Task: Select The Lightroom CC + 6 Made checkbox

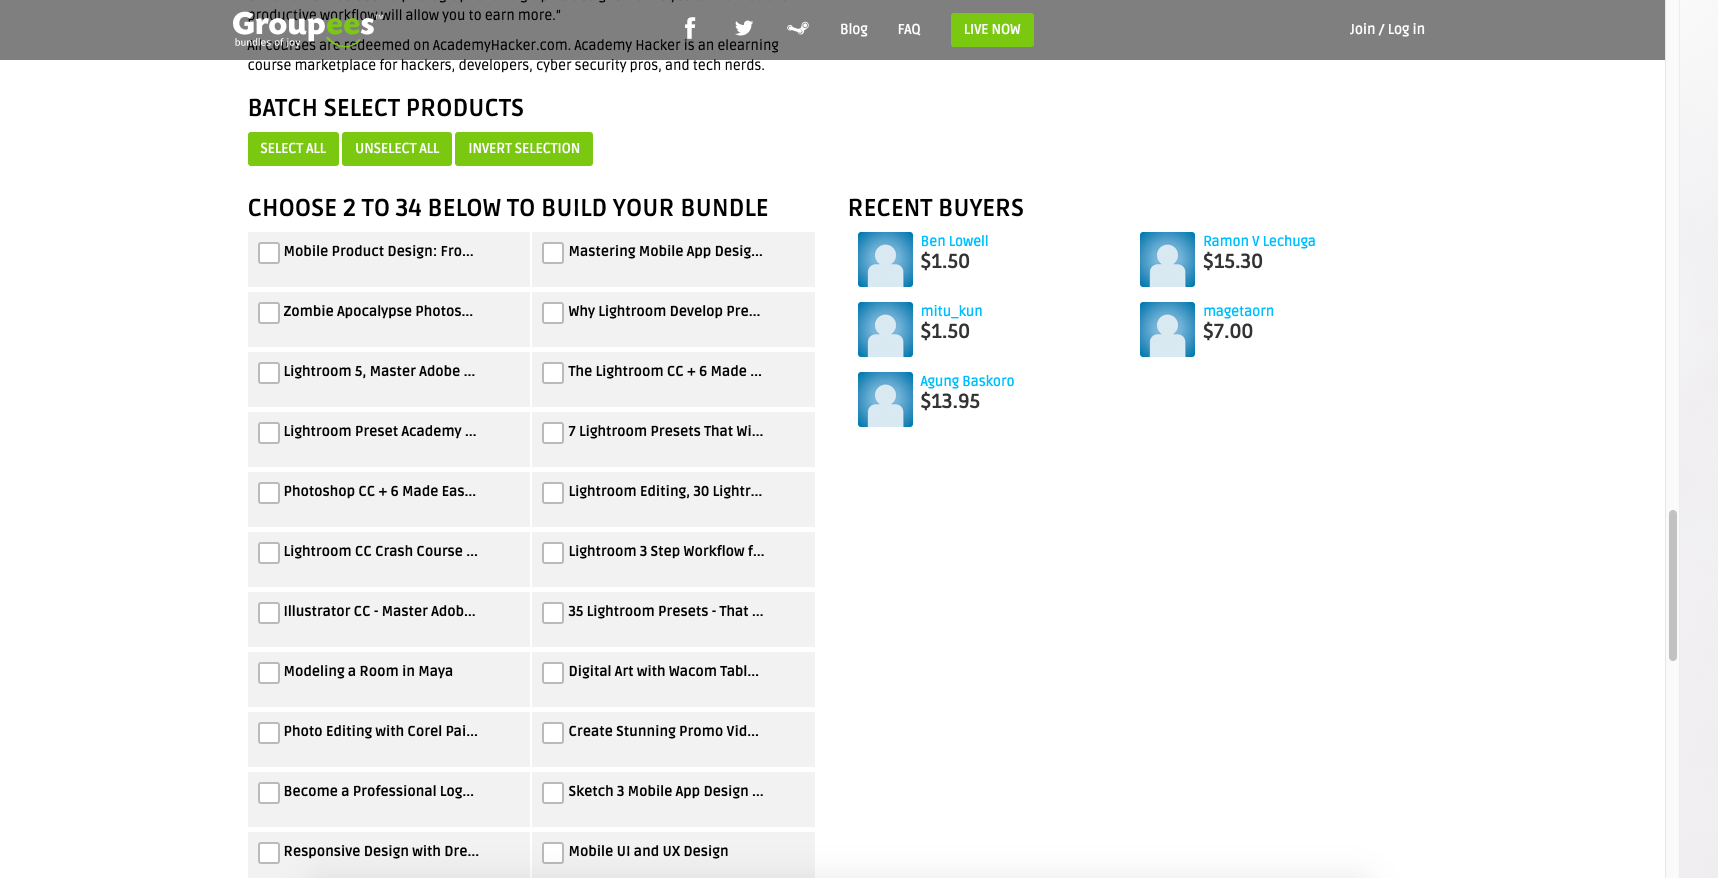Action: click(x=553, y=373)
